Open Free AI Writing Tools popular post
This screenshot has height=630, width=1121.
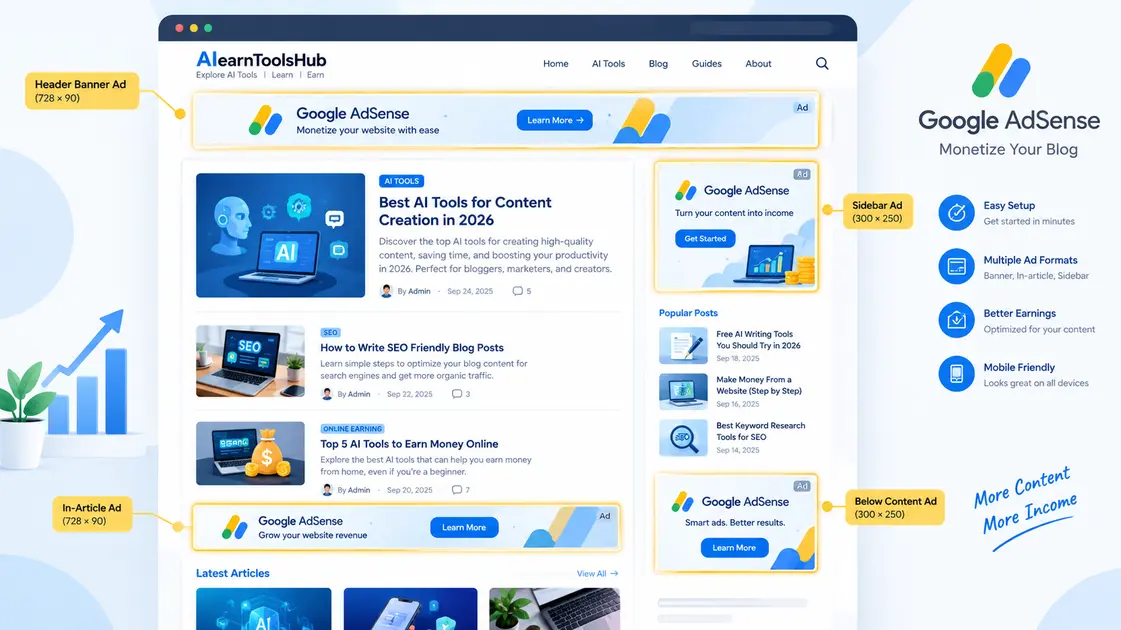pos(758,340)
